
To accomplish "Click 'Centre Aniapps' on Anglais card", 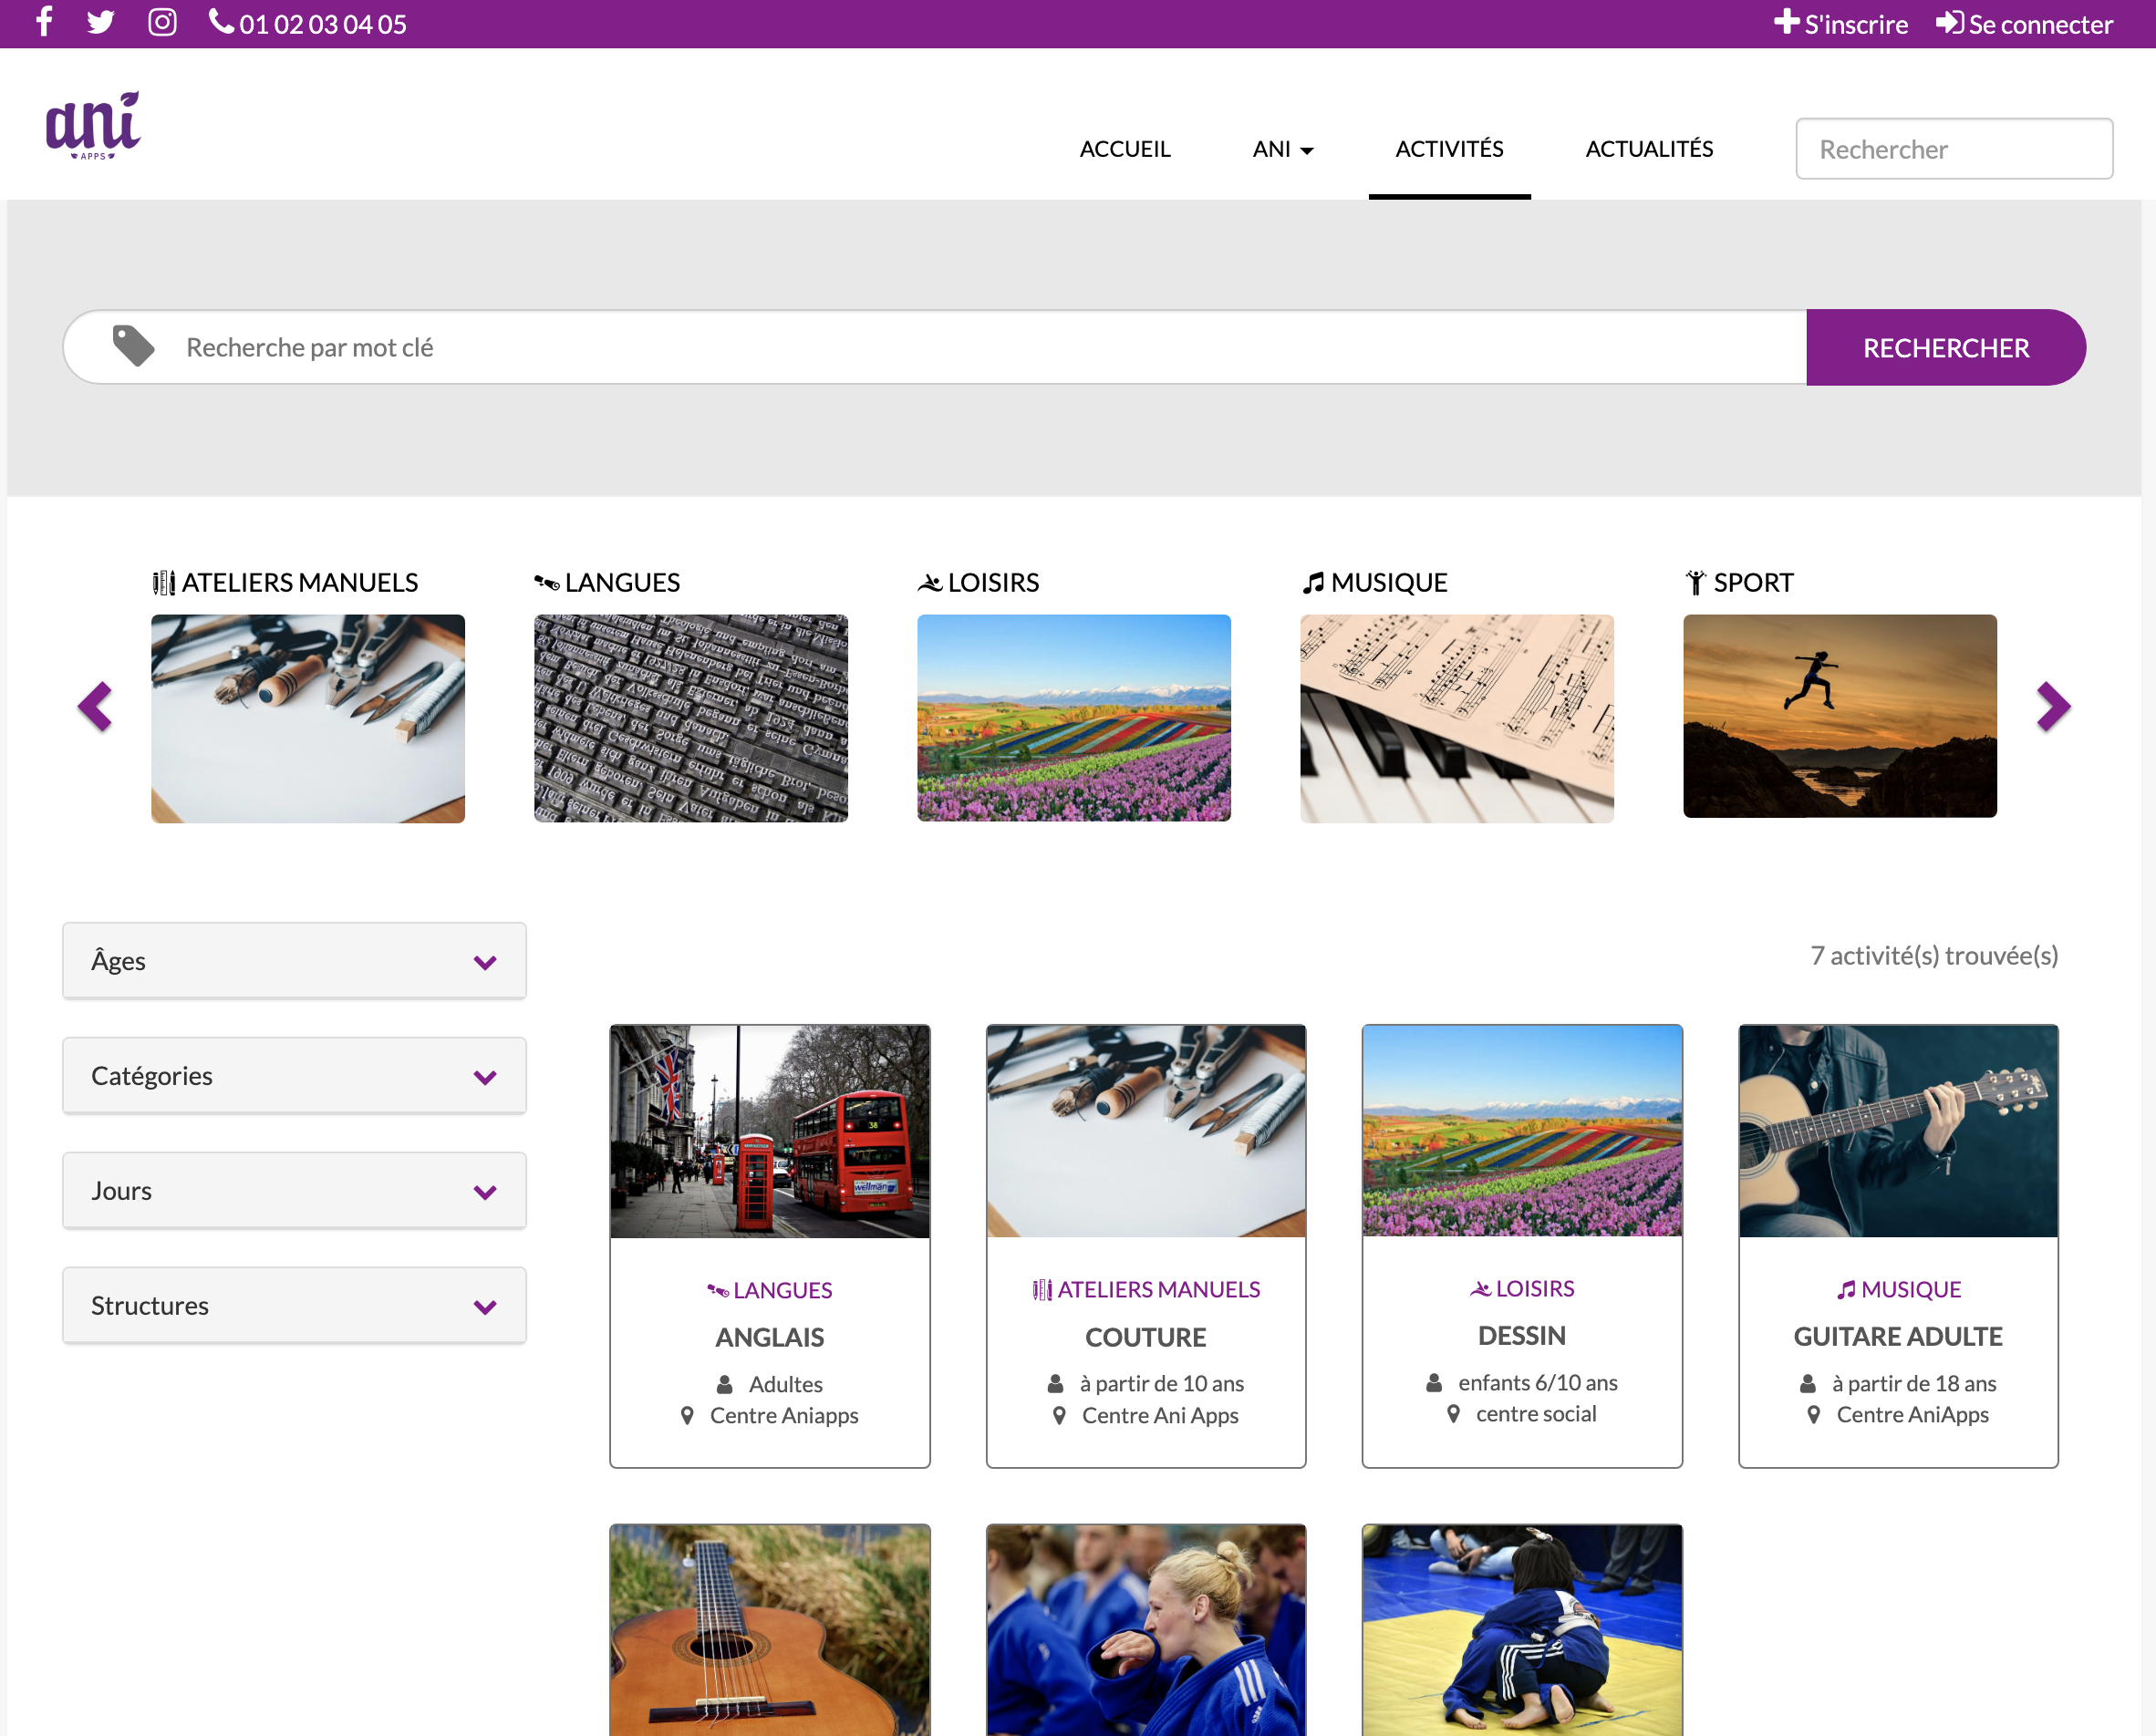I will (x=784, y=1415).
